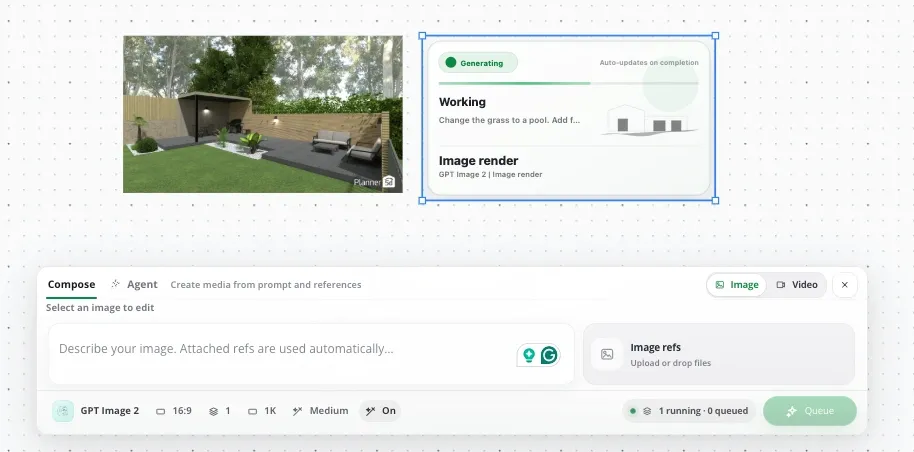Image resolution: width=914 pixels, height=452 pixels.
Task: Change the image count set to 1
Action: [220, 411]
